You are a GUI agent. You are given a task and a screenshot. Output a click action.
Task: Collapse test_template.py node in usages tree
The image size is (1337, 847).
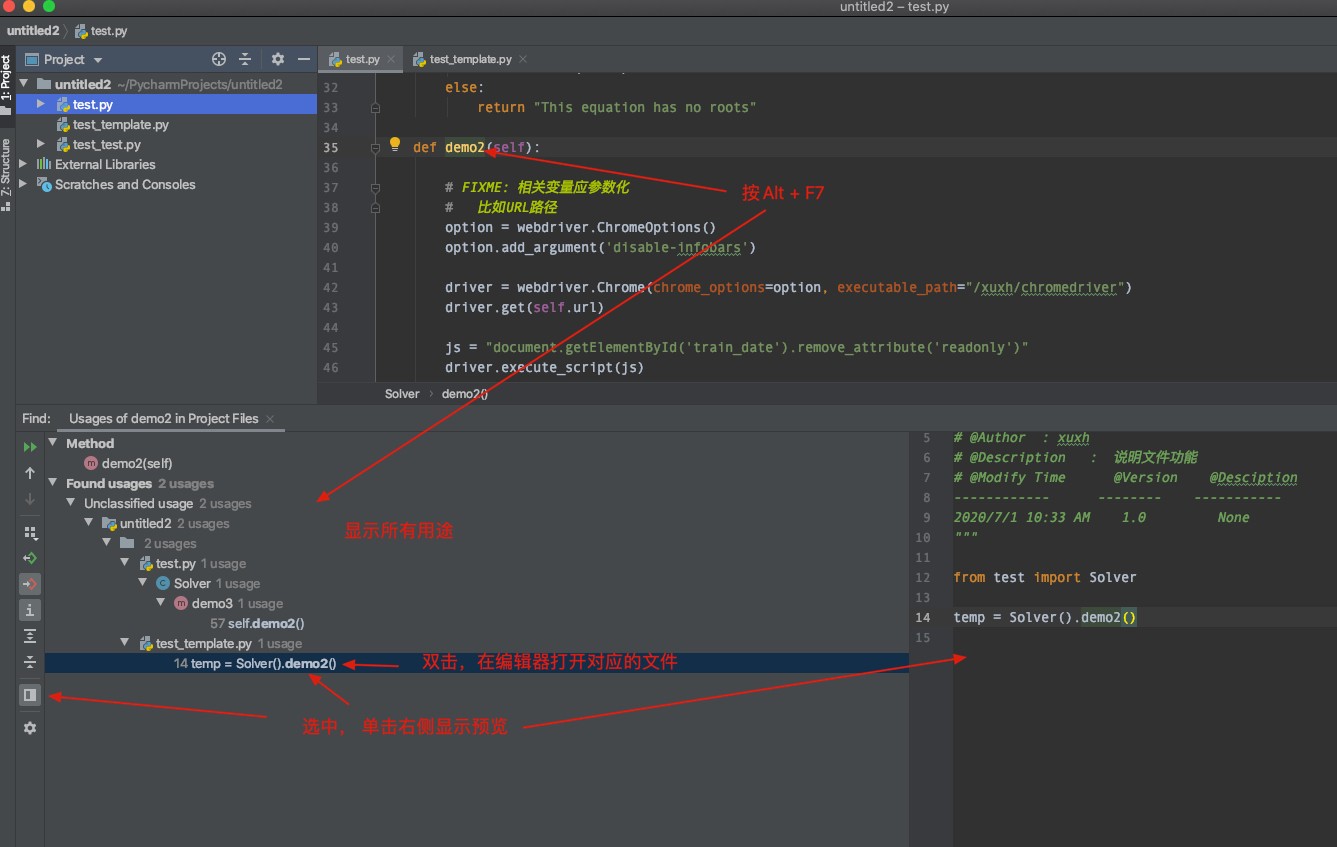click(x=127, y=643)
